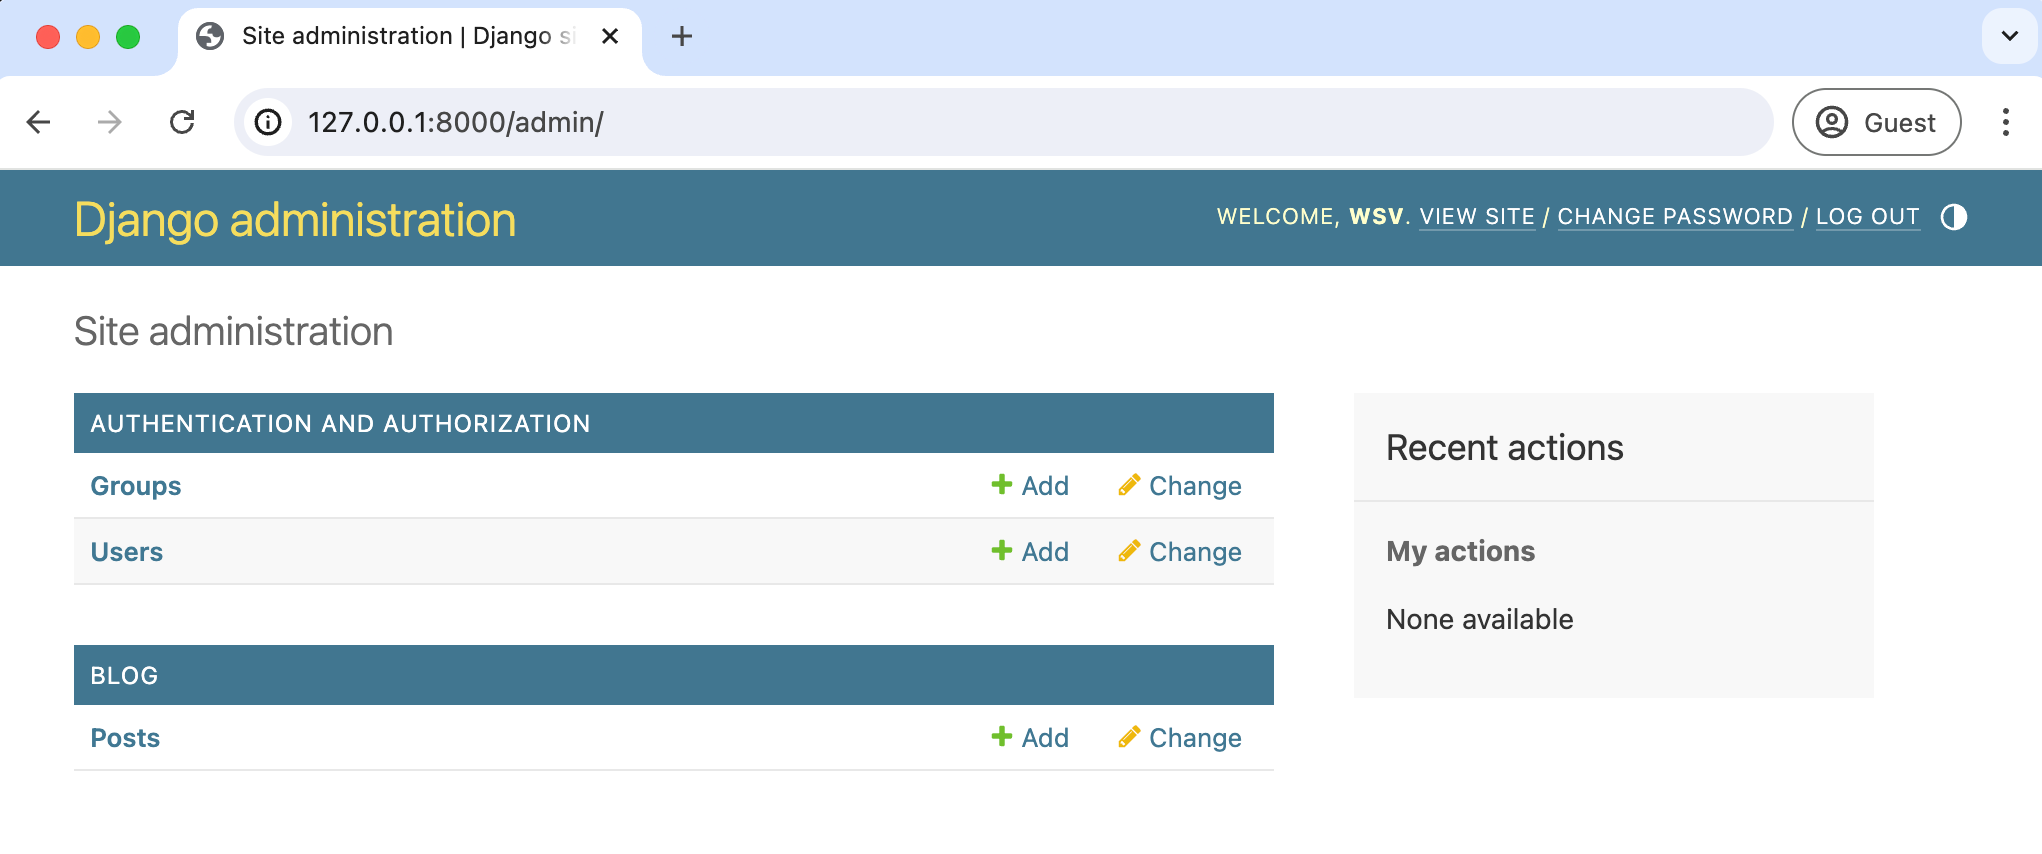This screenshot has height=854, width=2042.
Task: Click the 'Recent actions' heading
Action: click(1505, 448)
